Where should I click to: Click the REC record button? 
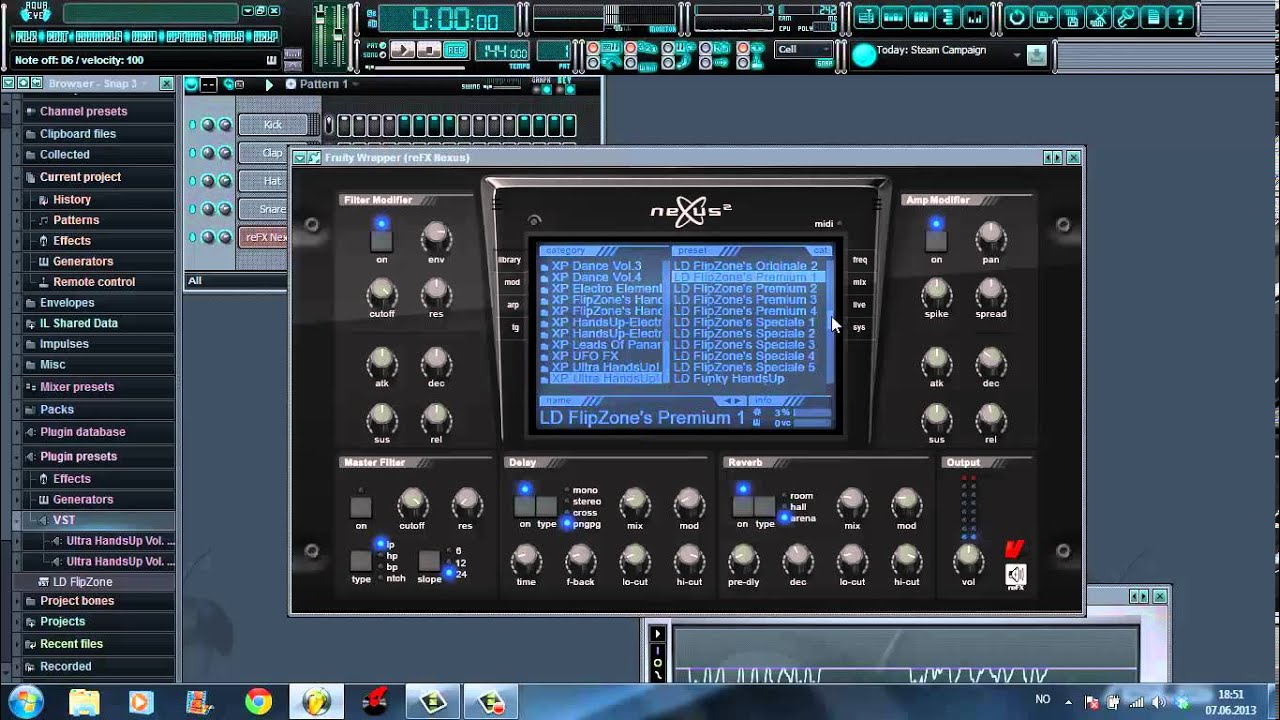click(455, 50)
